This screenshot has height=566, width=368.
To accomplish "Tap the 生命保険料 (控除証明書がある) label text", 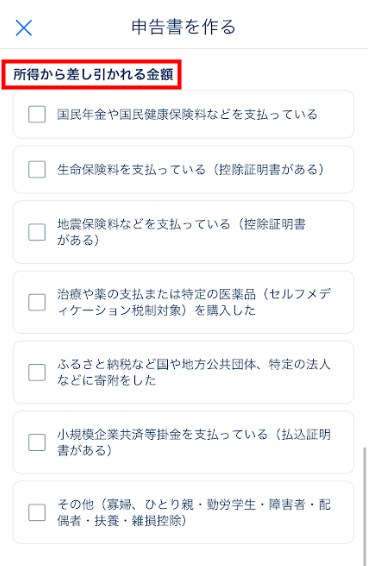I will click(x=191, y=169).
